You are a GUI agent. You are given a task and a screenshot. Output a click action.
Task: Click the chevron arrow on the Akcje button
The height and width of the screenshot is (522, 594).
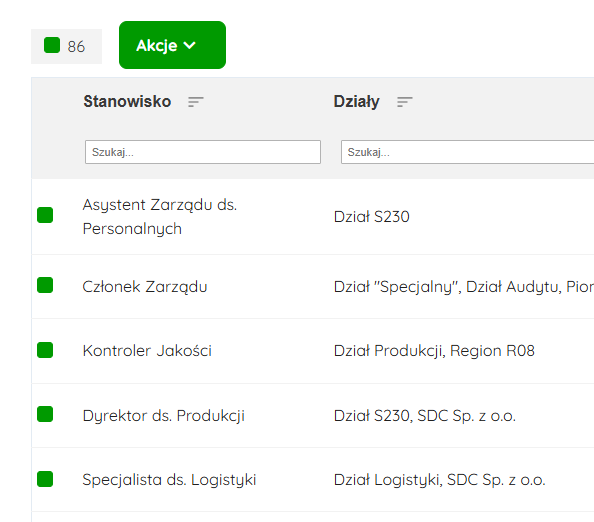click(189, 45)
